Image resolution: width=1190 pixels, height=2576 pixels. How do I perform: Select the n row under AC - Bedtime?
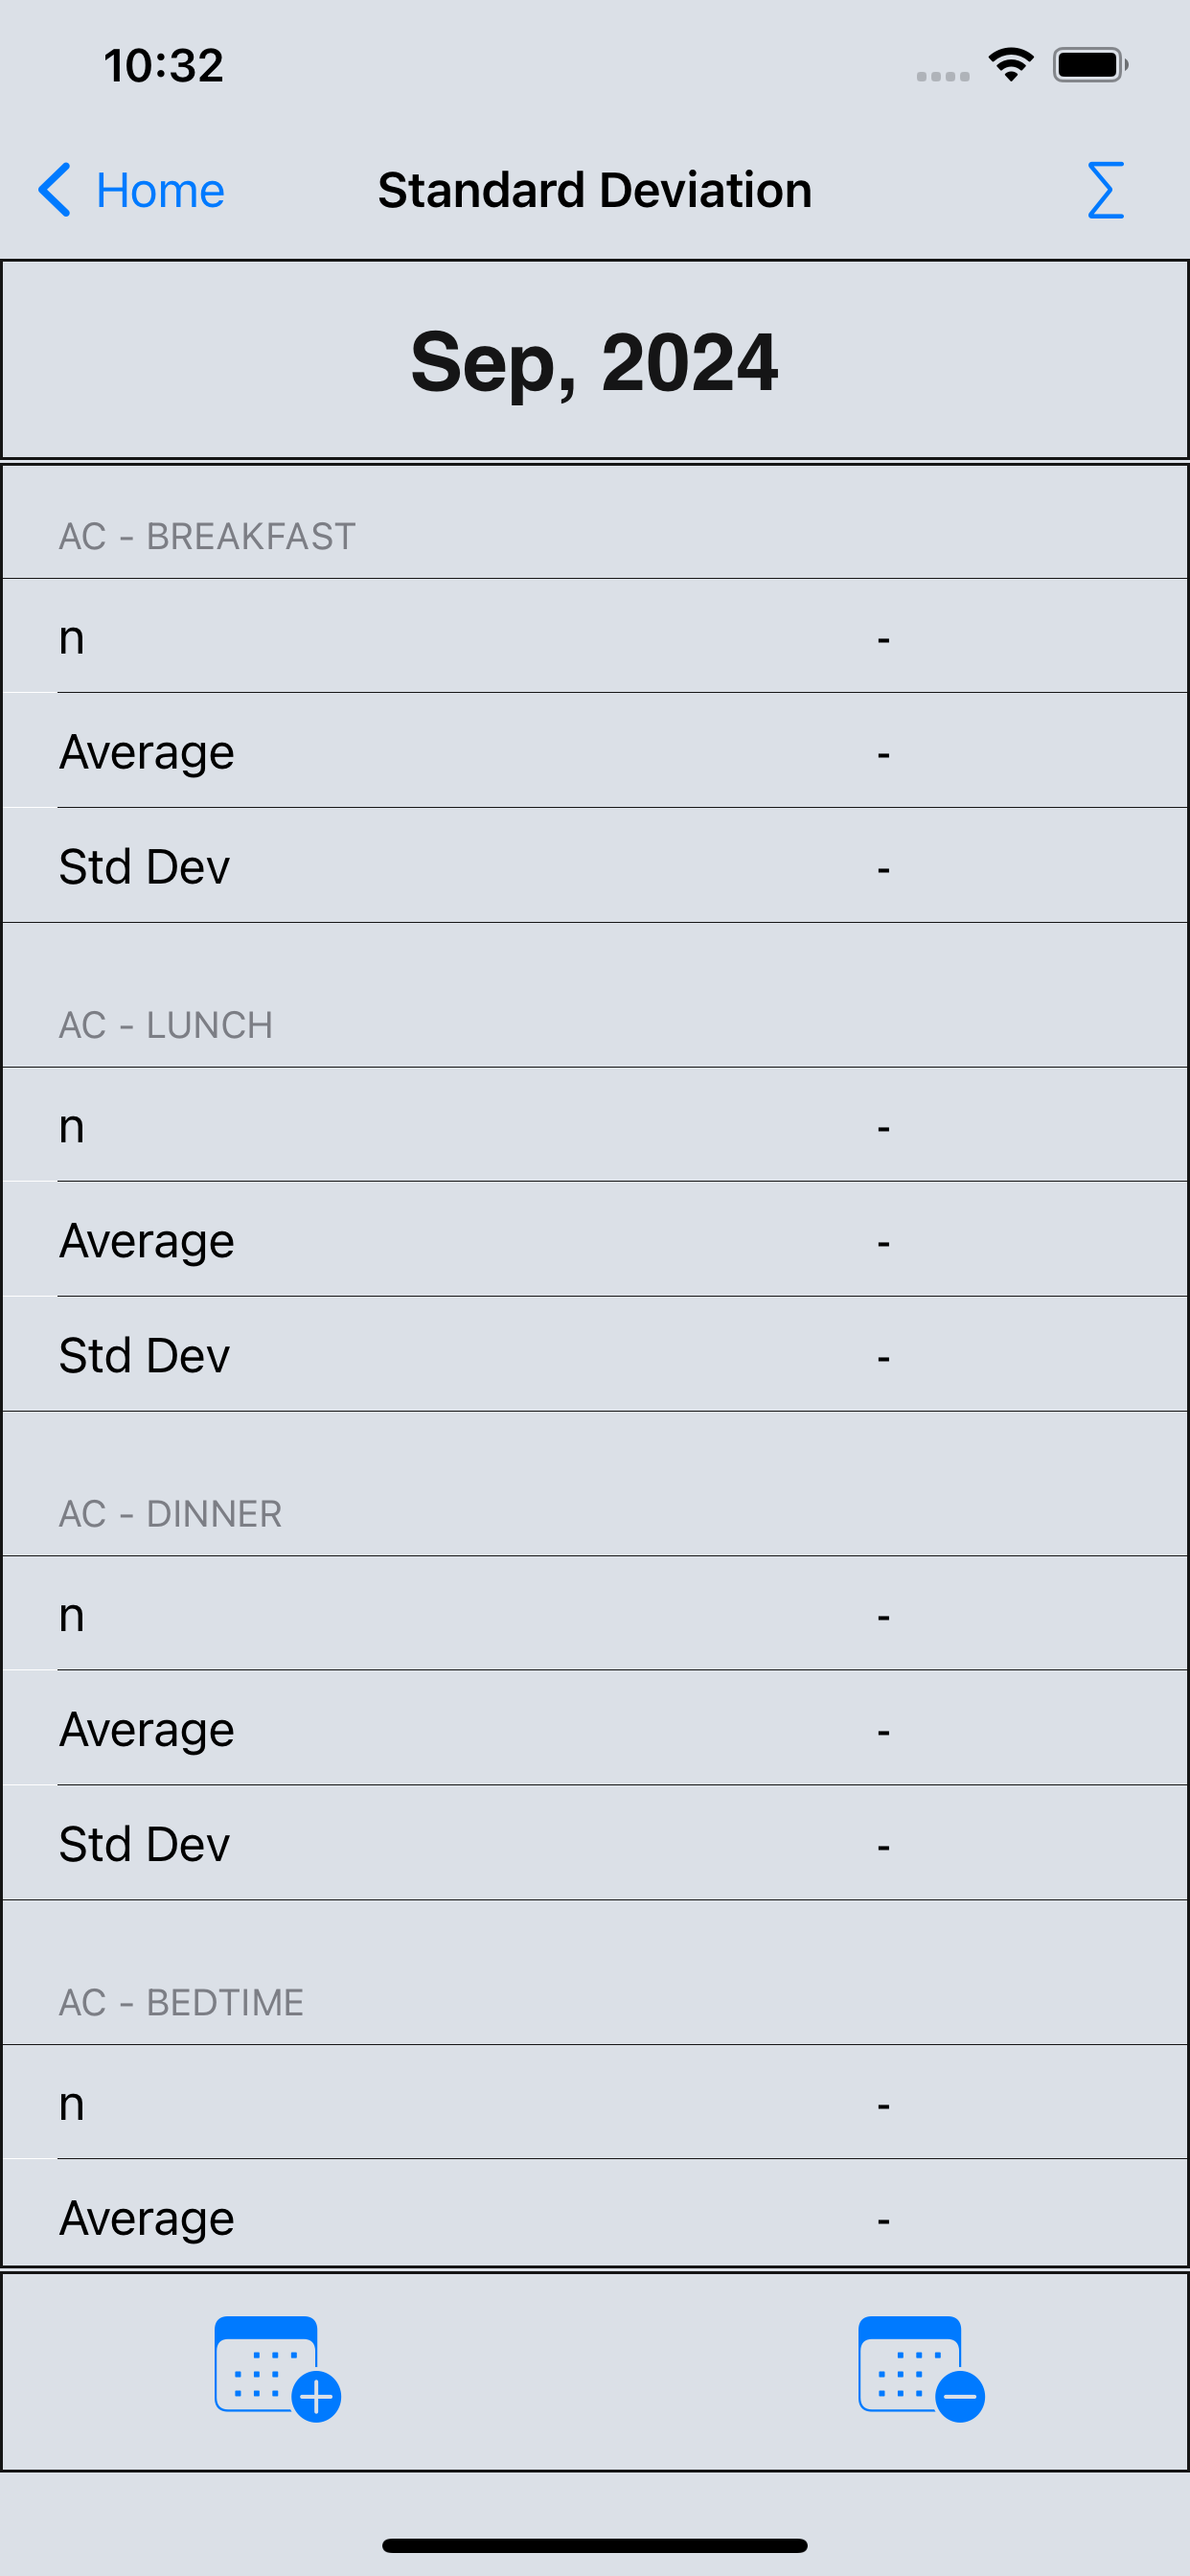(595, 2103)
